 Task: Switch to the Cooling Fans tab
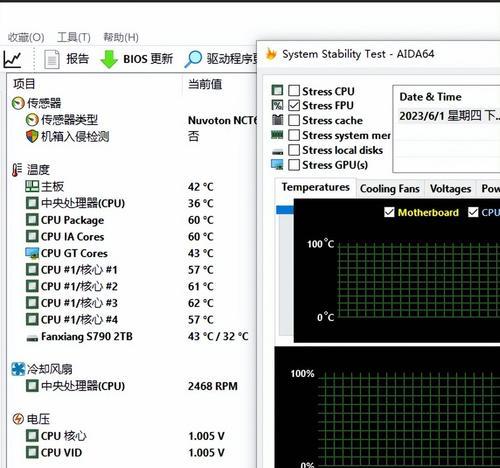click(x=389, y=189)
